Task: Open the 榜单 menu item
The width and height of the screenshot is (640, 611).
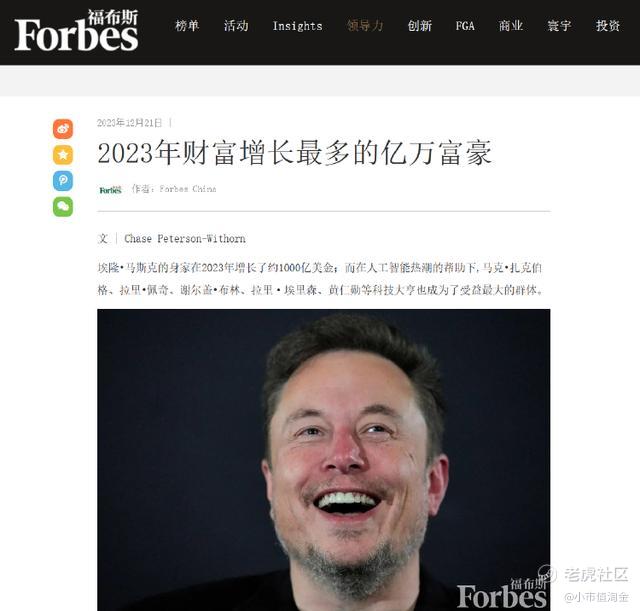Action: (187, 26)
